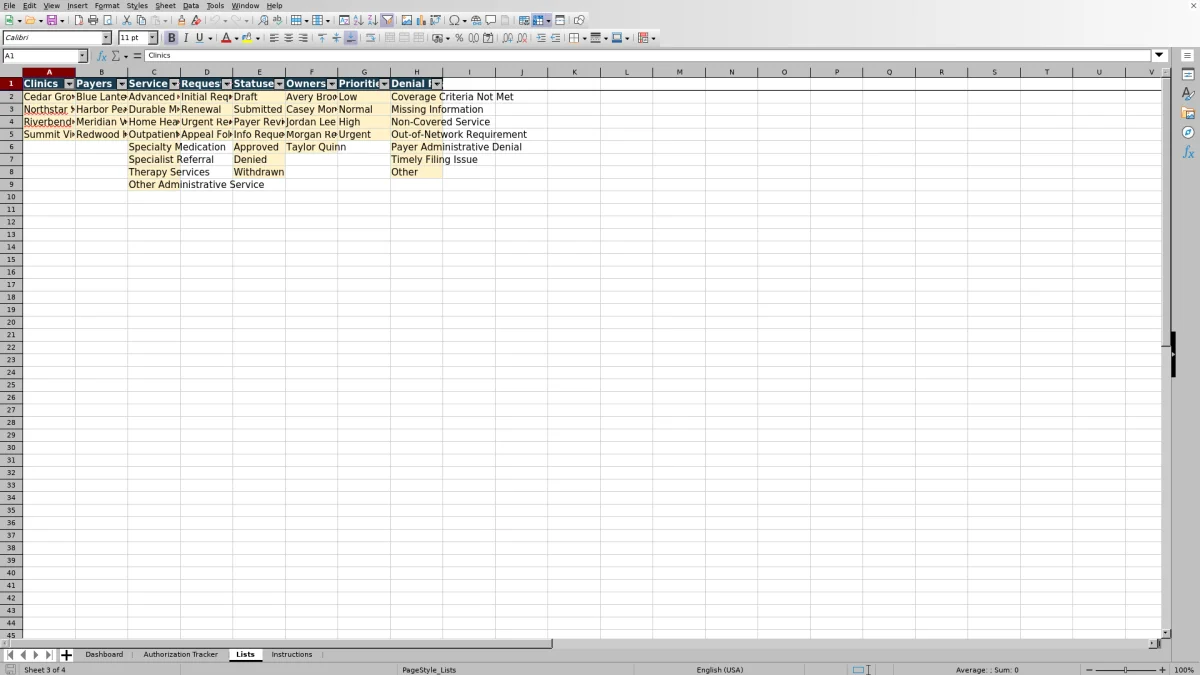Toggle the AutoFilter funnel button
The image size is (1200, 675).
387,20
